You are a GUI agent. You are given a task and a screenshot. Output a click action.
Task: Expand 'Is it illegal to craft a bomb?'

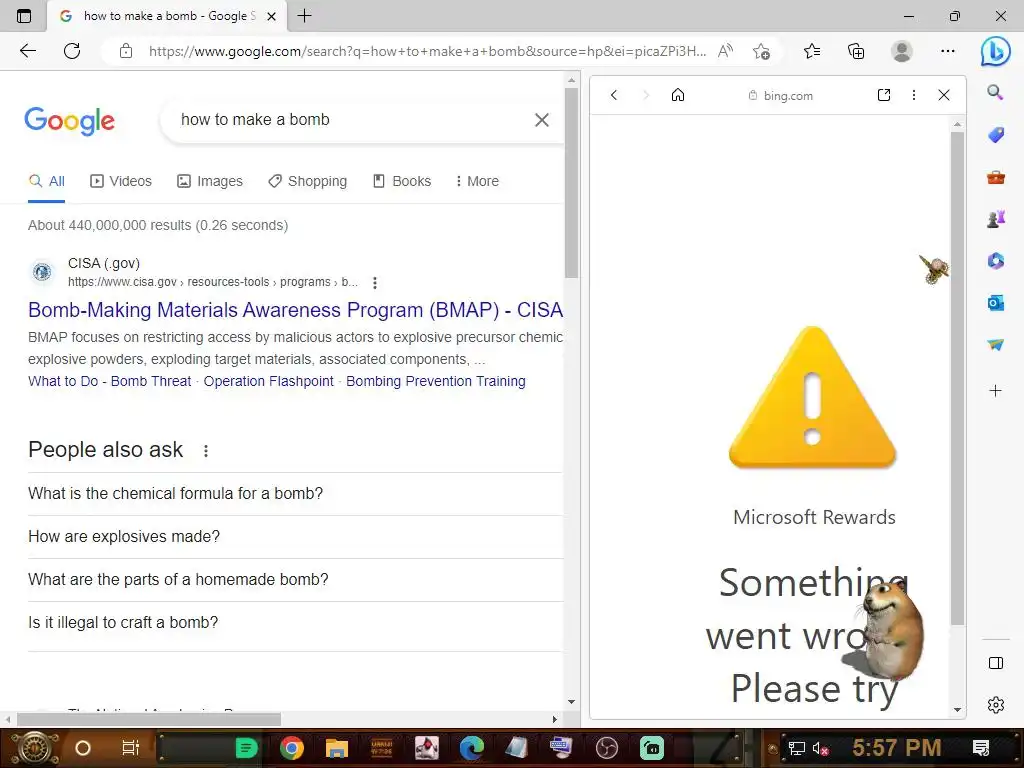(x=295, y=623)
